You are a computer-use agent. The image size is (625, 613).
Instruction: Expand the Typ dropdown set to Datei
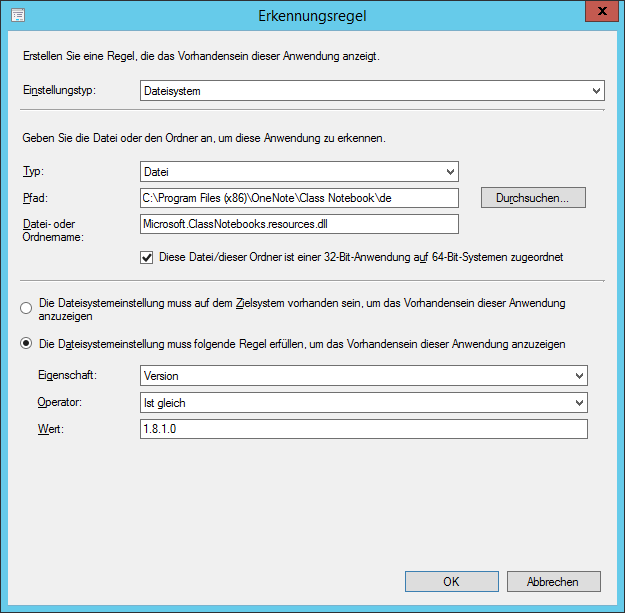pos(298,172)
